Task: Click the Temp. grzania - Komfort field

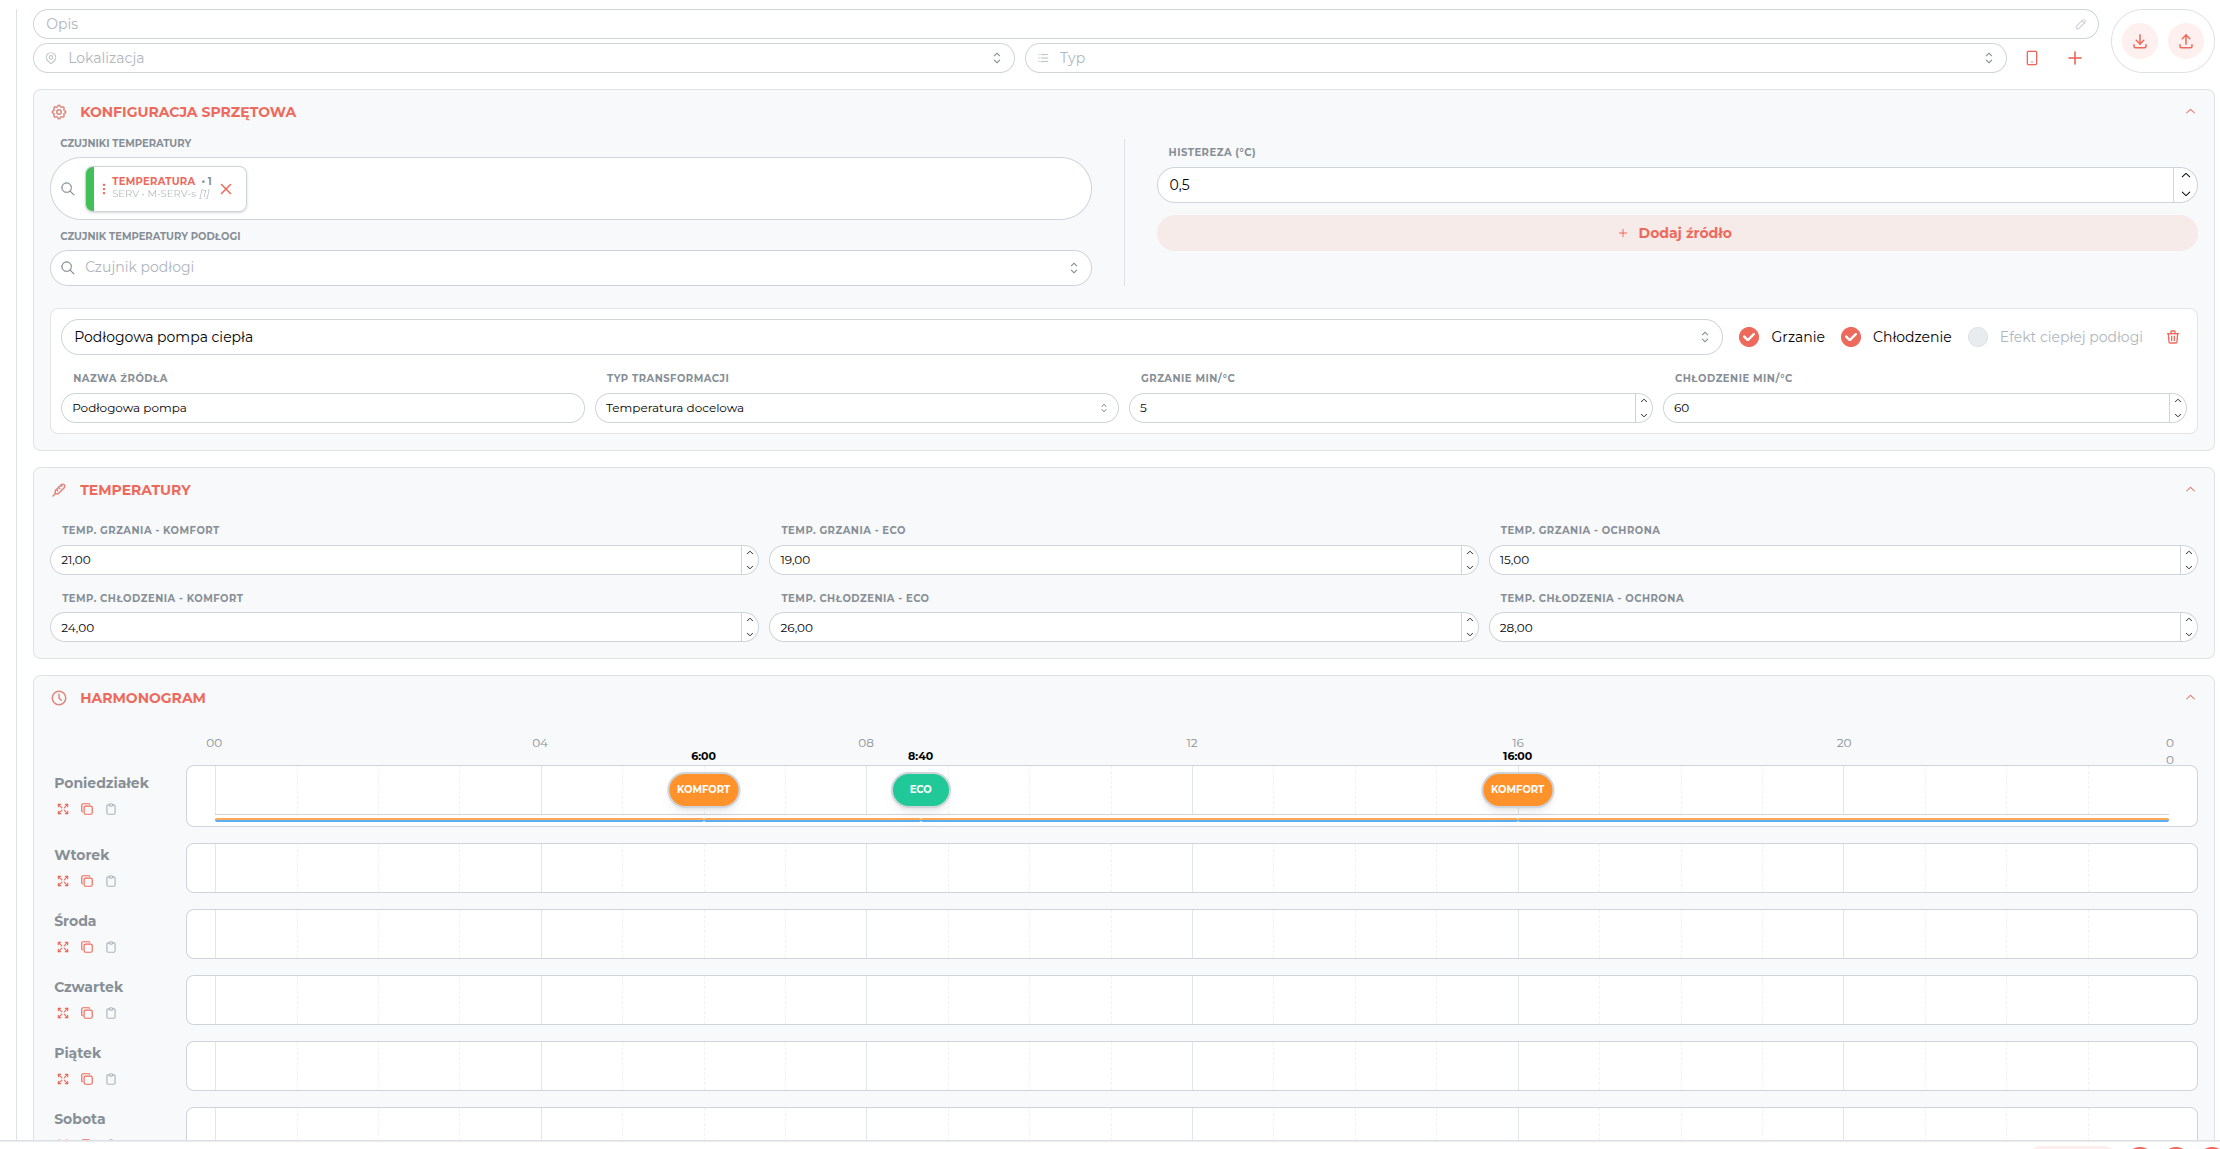Action: point(396,560)
